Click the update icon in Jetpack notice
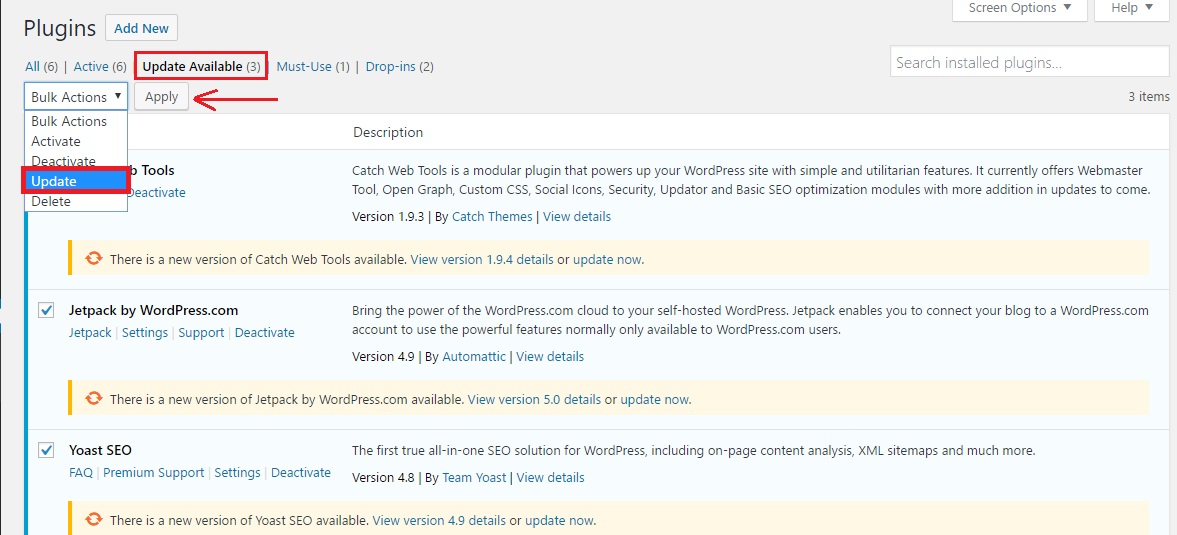This screenshot has width=1177, height=535. coord(93,398)
